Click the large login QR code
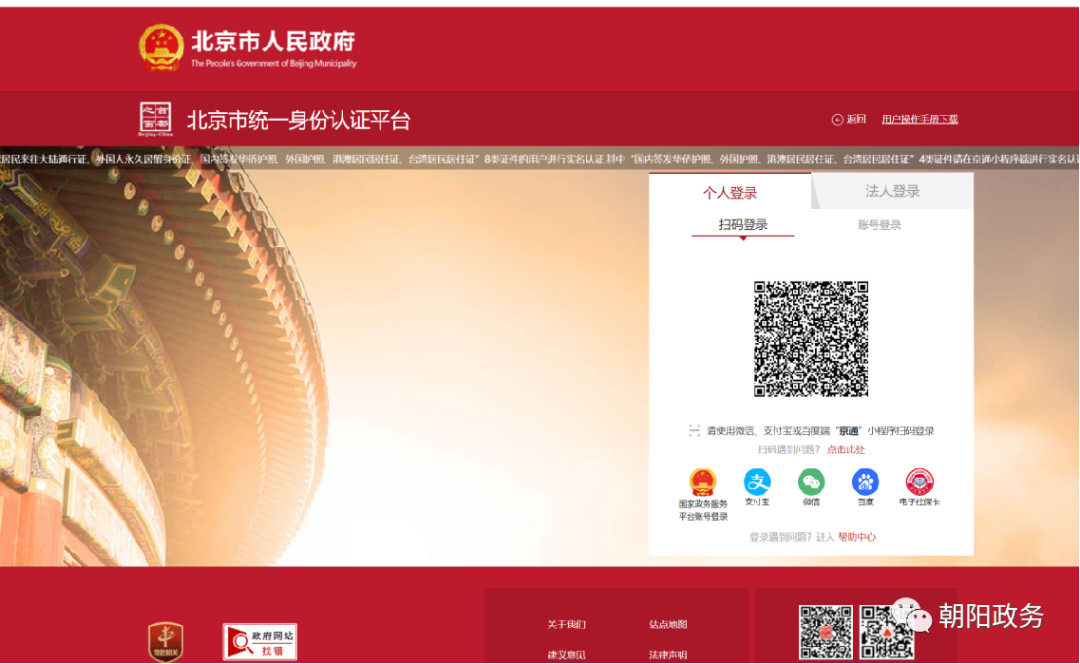Screen dimensions: 1080x664 (x=811, y=339)
